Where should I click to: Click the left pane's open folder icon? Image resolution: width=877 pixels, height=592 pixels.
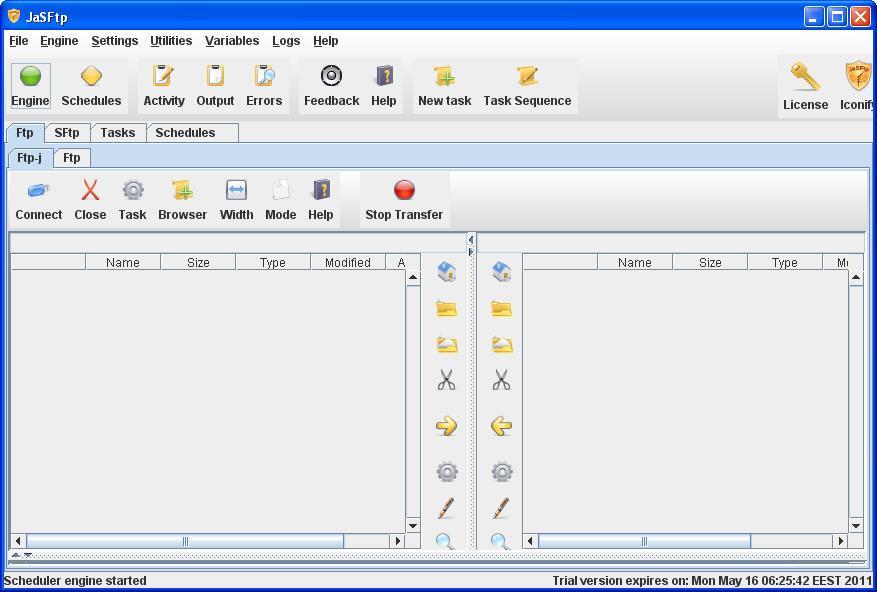pos(446,345)
